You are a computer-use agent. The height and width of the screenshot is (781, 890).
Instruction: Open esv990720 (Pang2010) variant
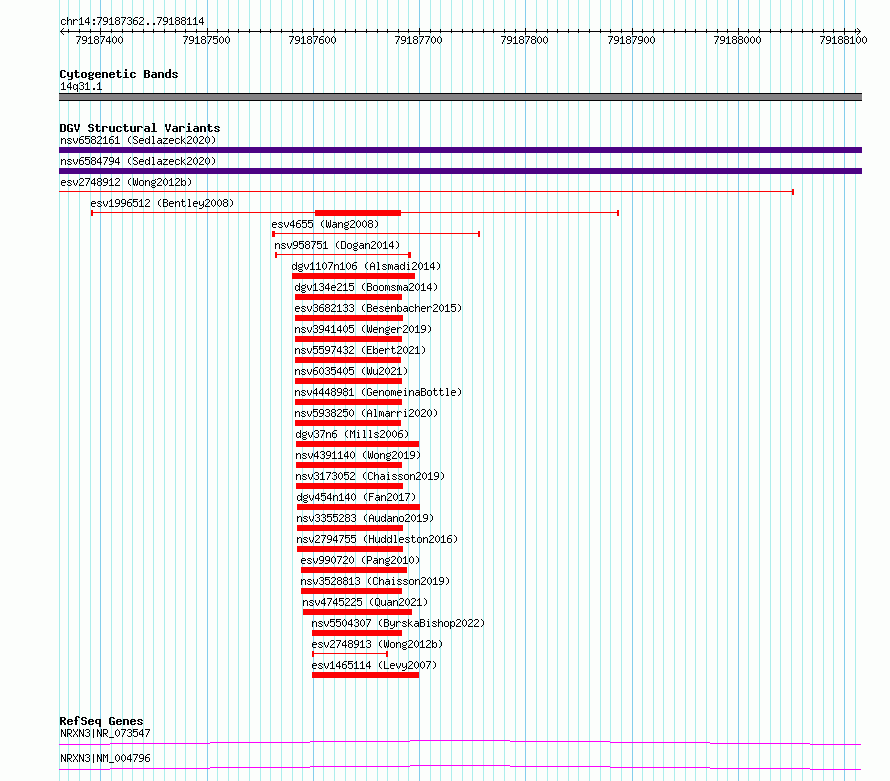tap(360, 560)
